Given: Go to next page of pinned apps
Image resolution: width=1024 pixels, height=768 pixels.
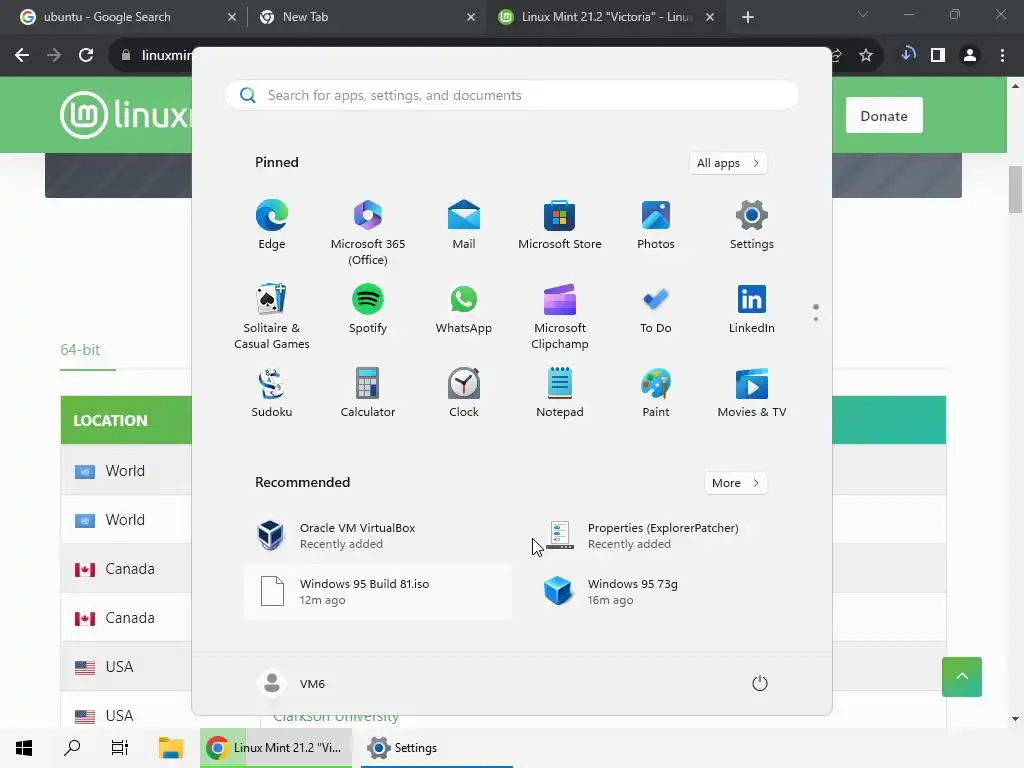Looking at the screenshot, I should (x=816, y=319).
